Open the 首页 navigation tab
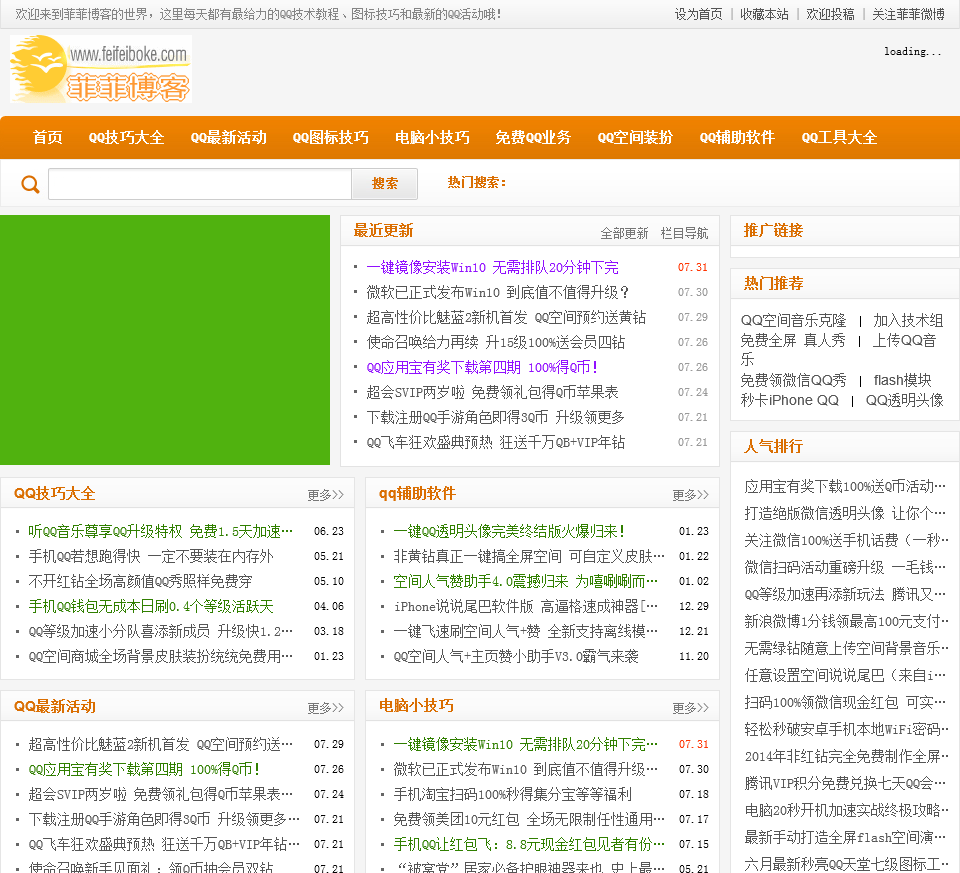The width and height of the screenshot is (960, 873). coord(47,138)
